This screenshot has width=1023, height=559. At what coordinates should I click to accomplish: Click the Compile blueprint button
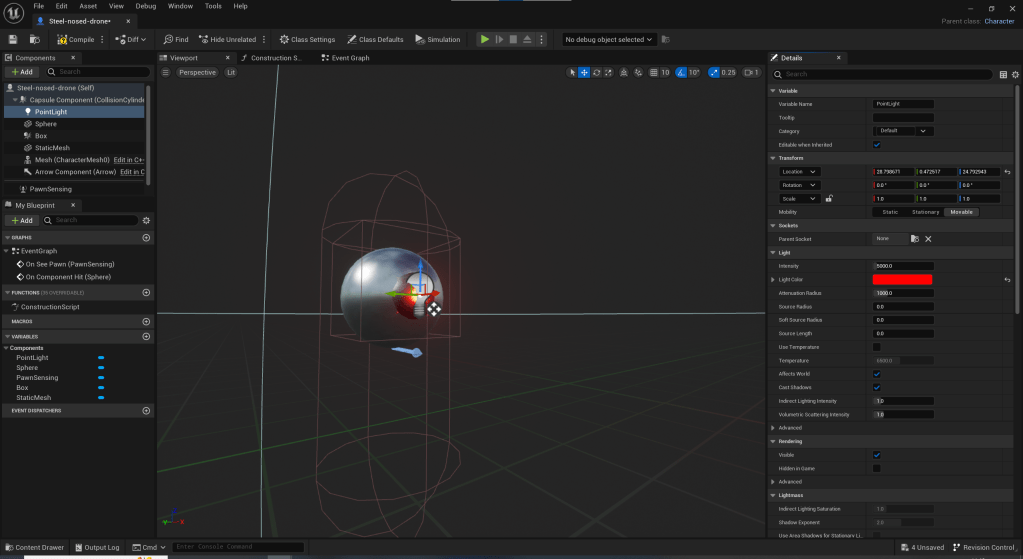pyautogui.click(x=76, y=40)
